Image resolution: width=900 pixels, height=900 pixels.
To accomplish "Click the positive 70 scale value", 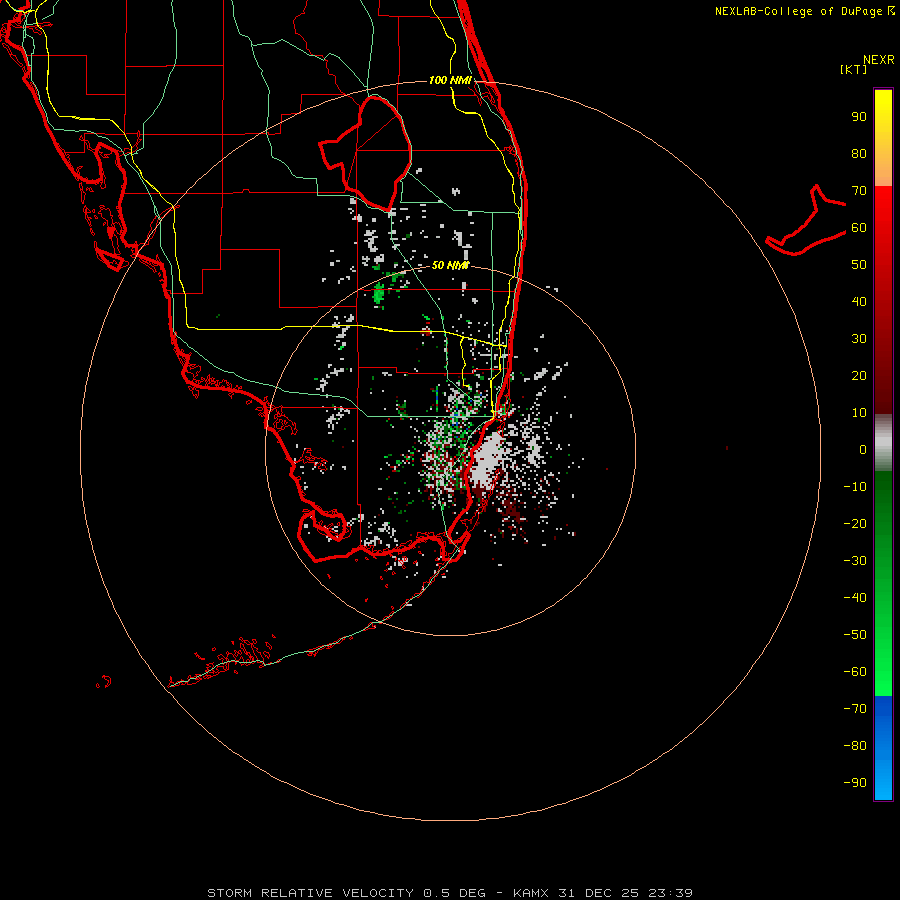I will click(x=859, y=191).
